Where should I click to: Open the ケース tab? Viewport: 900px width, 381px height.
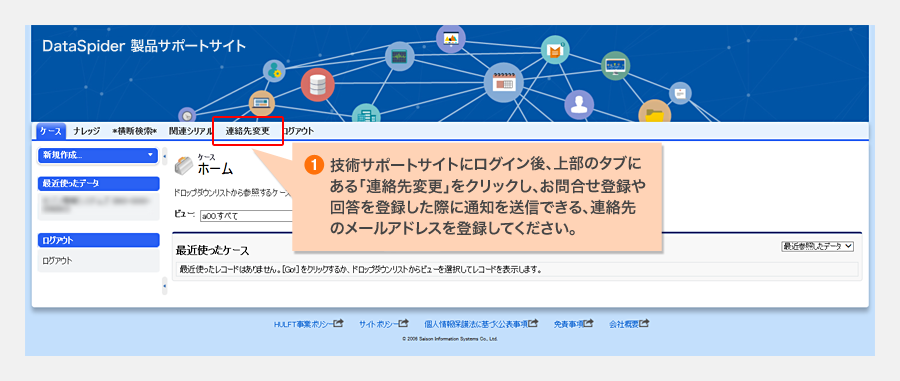(x=52, y=131)
